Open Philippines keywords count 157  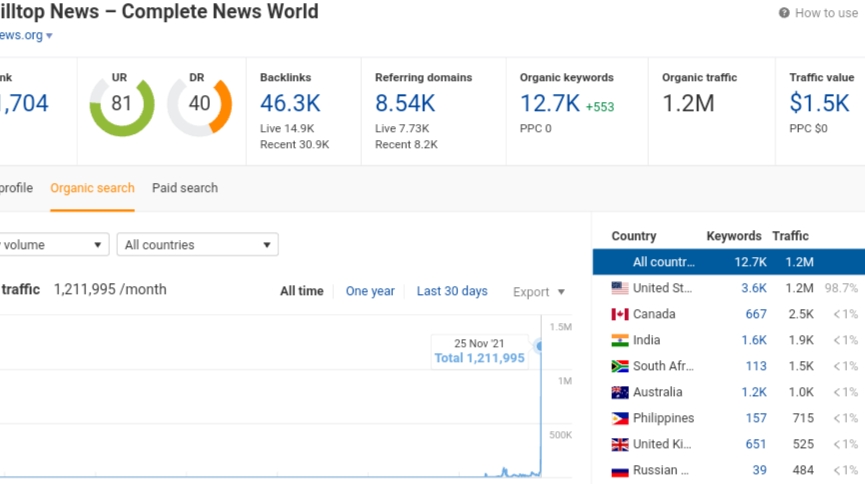coord(756,418)
